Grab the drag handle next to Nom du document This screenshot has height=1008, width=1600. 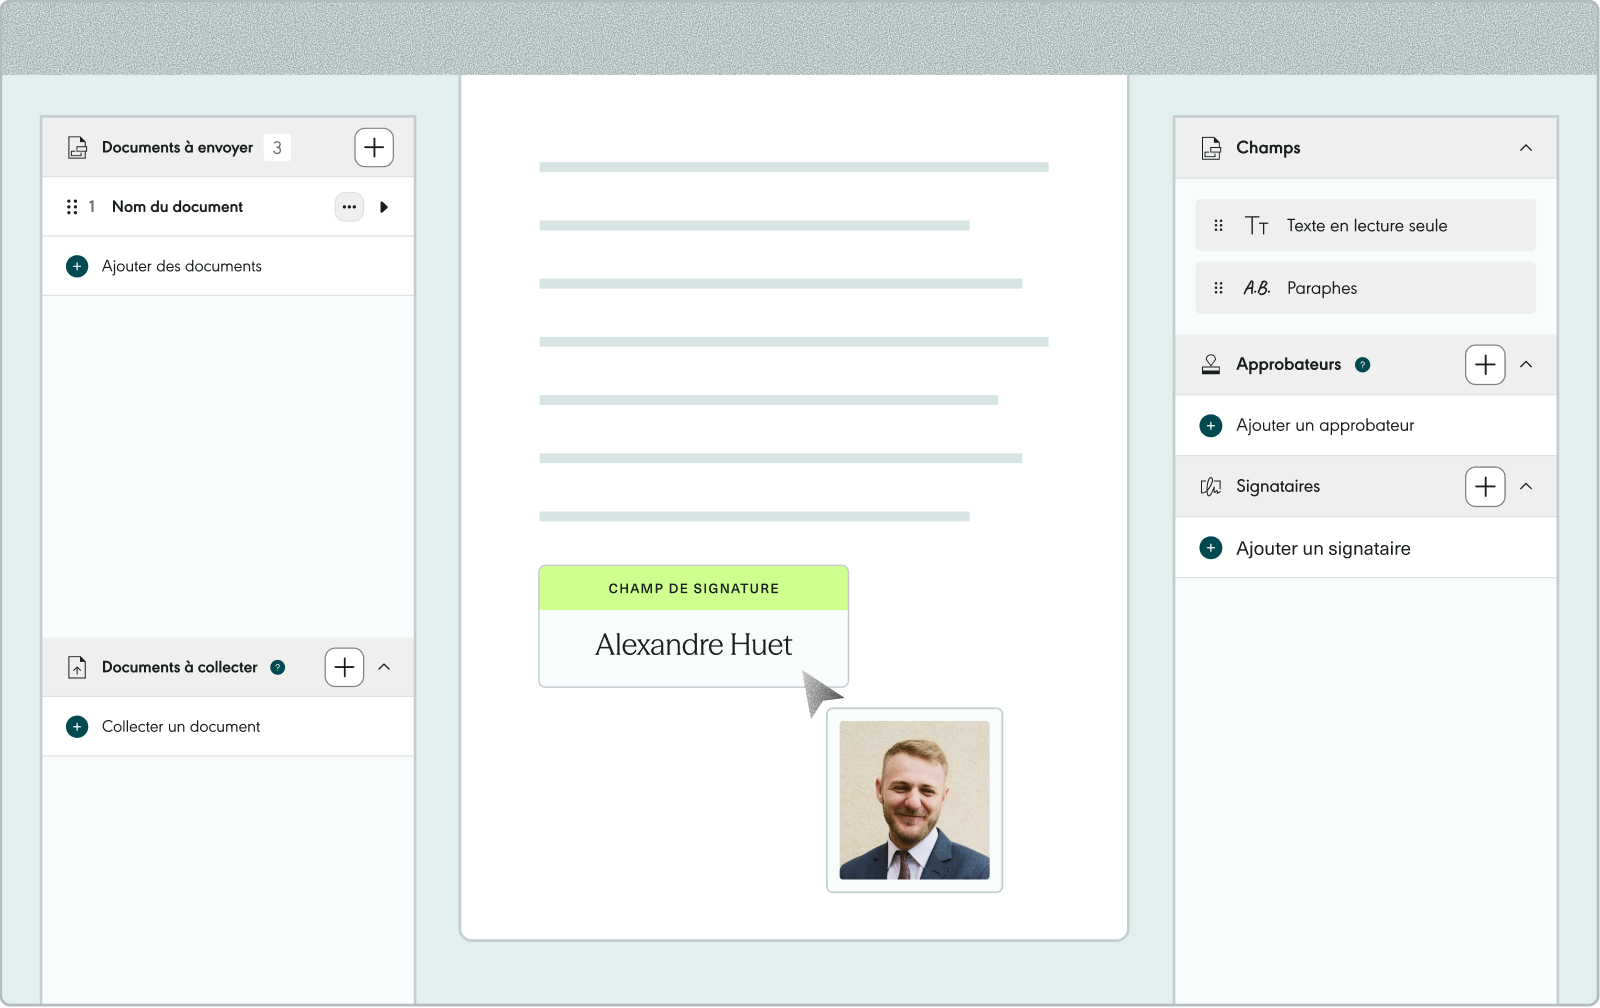[x=72, y=207]
